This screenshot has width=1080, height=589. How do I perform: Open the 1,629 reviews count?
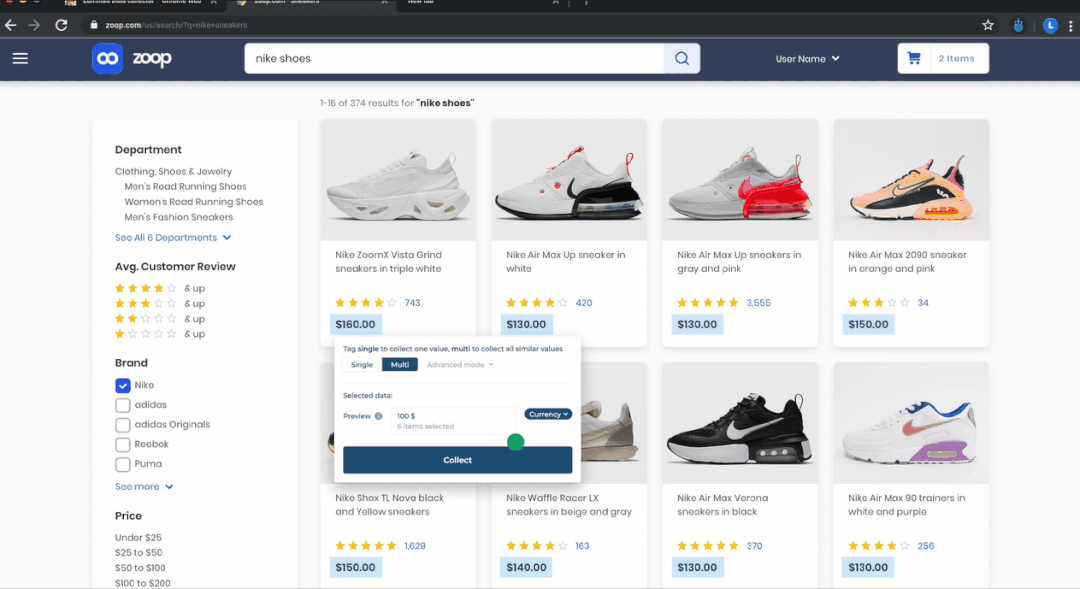415,546
